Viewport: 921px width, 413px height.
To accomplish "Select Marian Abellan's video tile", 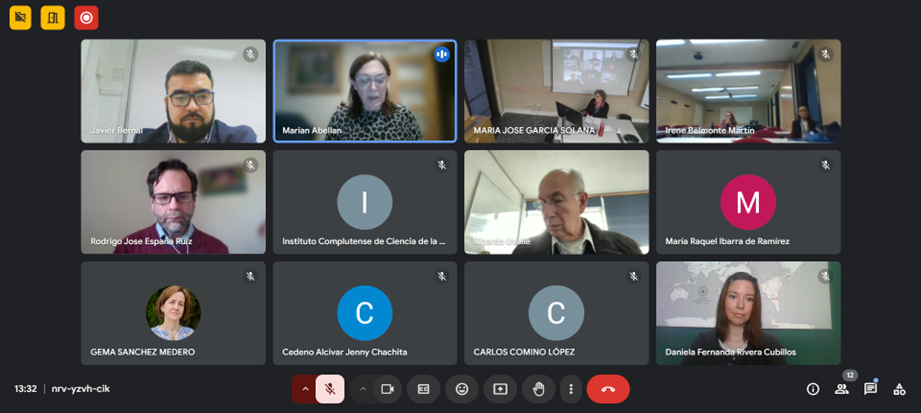I will pos(365,91).
